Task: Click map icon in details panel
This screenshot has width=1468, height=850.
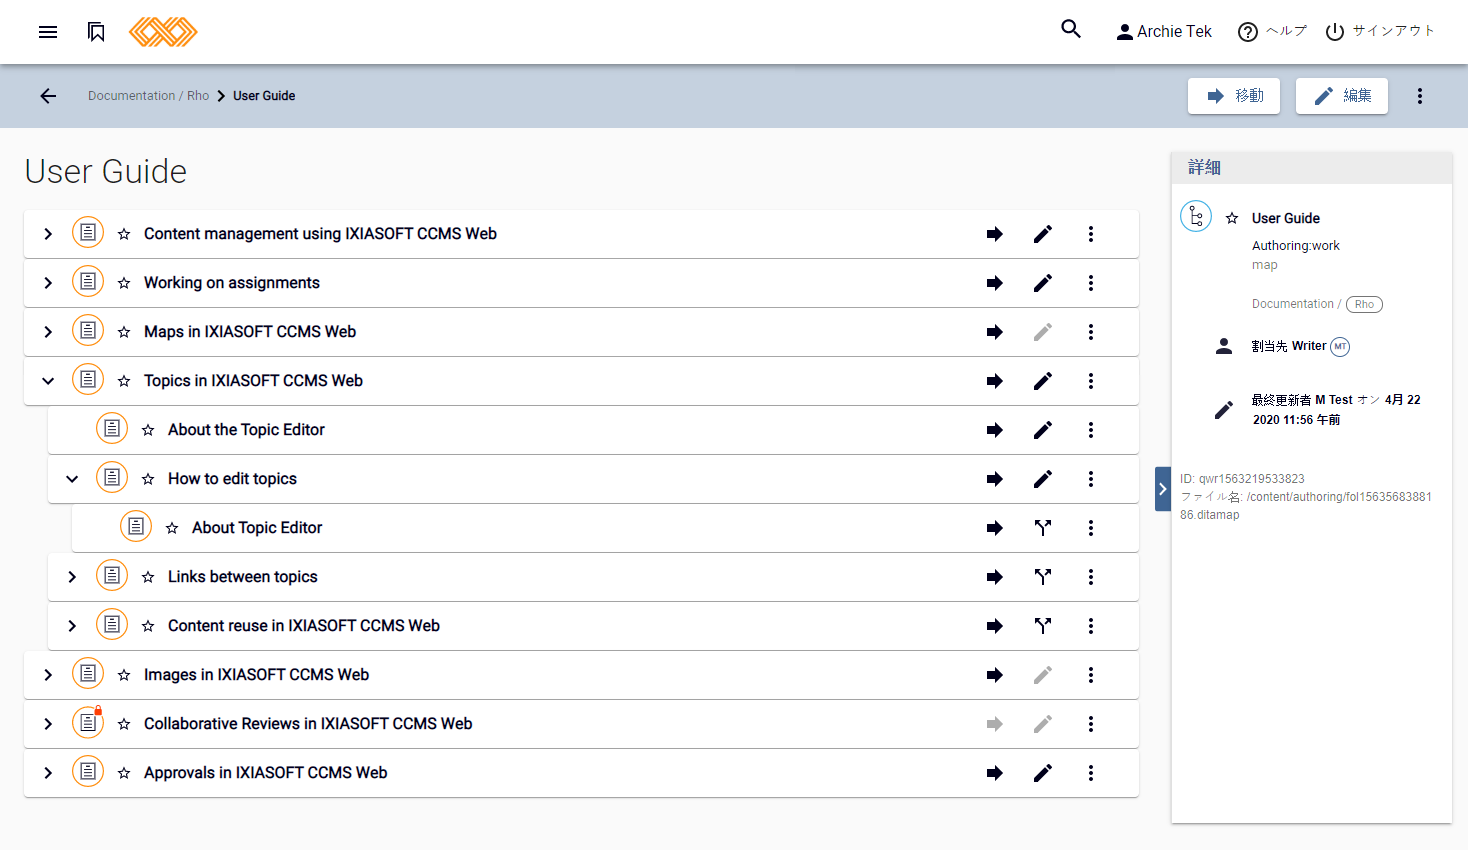Action: click(1196, 216)
